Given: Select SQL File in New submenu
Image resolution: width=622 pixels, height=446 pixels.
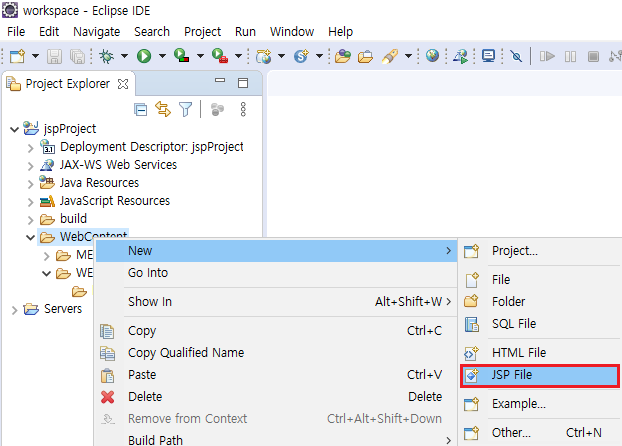Looking at the screenshot, I should point(540,324).
